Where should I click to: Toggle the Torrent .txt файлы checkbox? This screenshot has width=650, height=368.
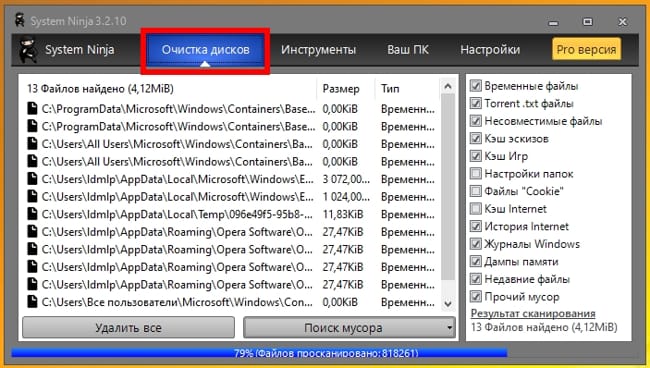click(476, 103)
